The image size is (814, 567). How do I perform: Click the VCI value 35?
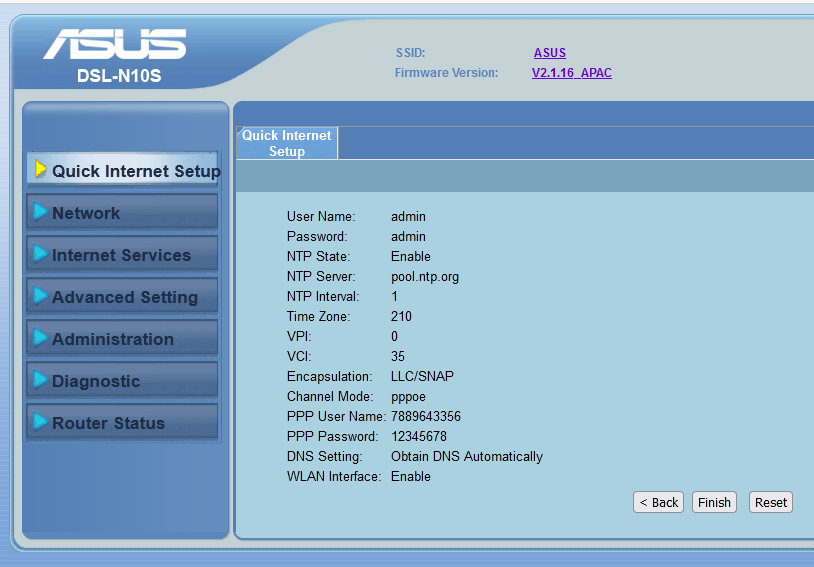(398, 356)
